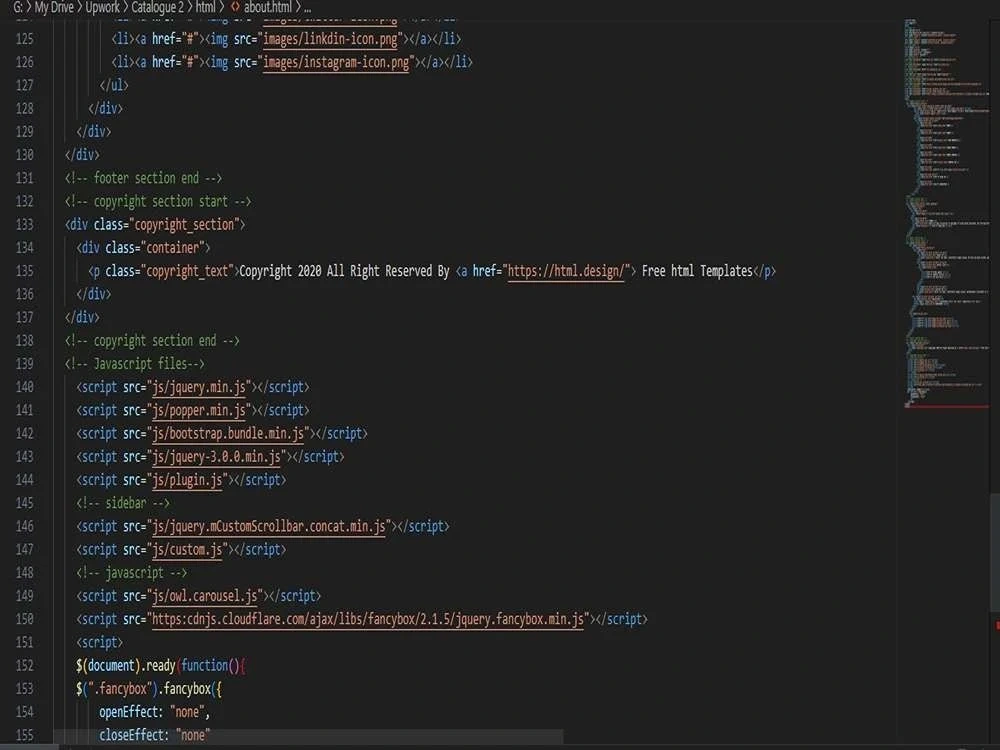Follow the js/jquery.min.js script link
1000x750 pixels.
(x=199, y=387)
